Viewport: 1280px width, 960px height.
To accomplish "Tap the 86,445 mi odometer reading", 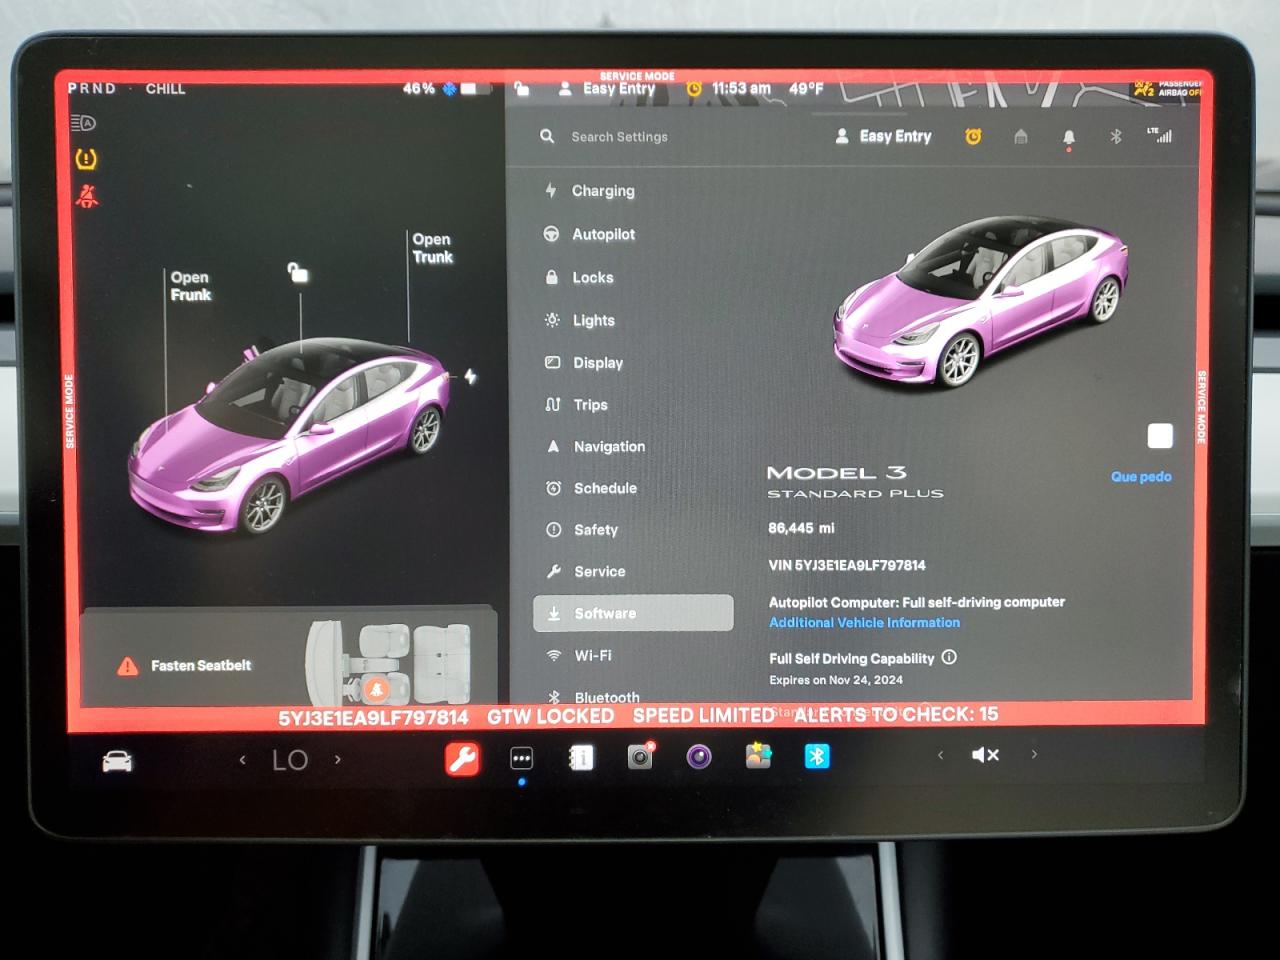I will point(801,528).
